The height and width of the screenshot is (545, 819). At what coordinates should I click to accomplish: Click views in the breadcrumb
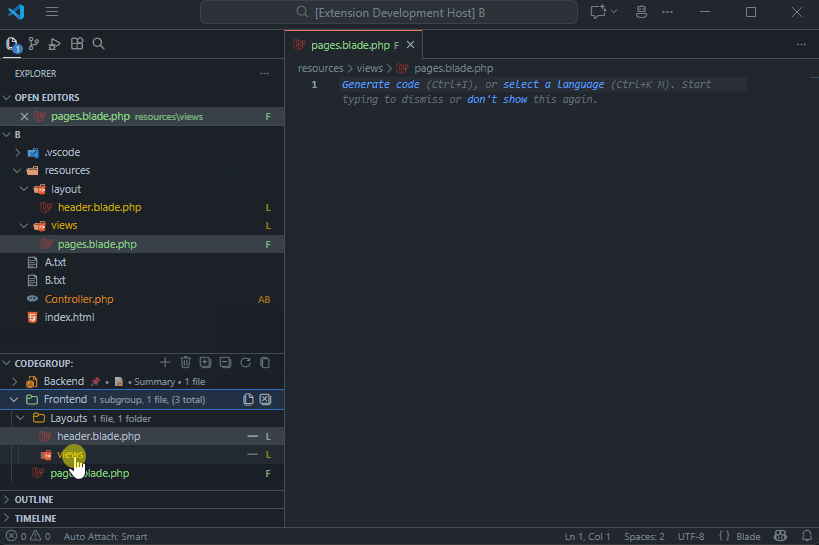point(370,68)
